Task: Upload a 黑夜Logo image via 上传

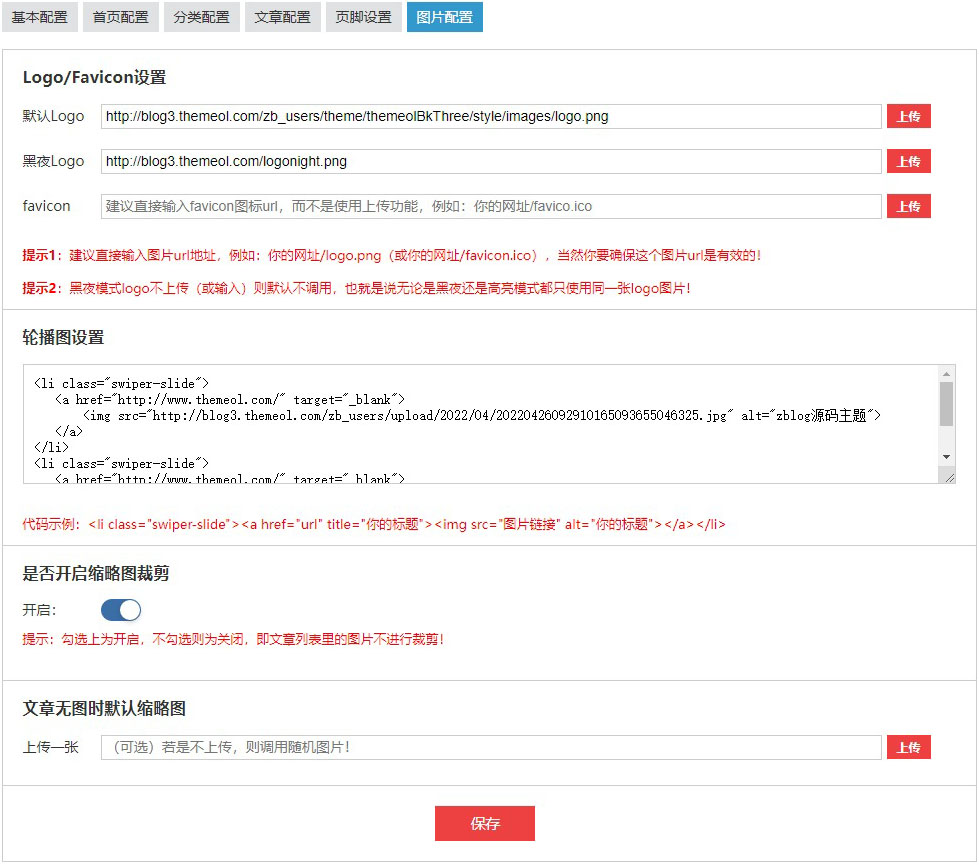Action: coord(908,161)
